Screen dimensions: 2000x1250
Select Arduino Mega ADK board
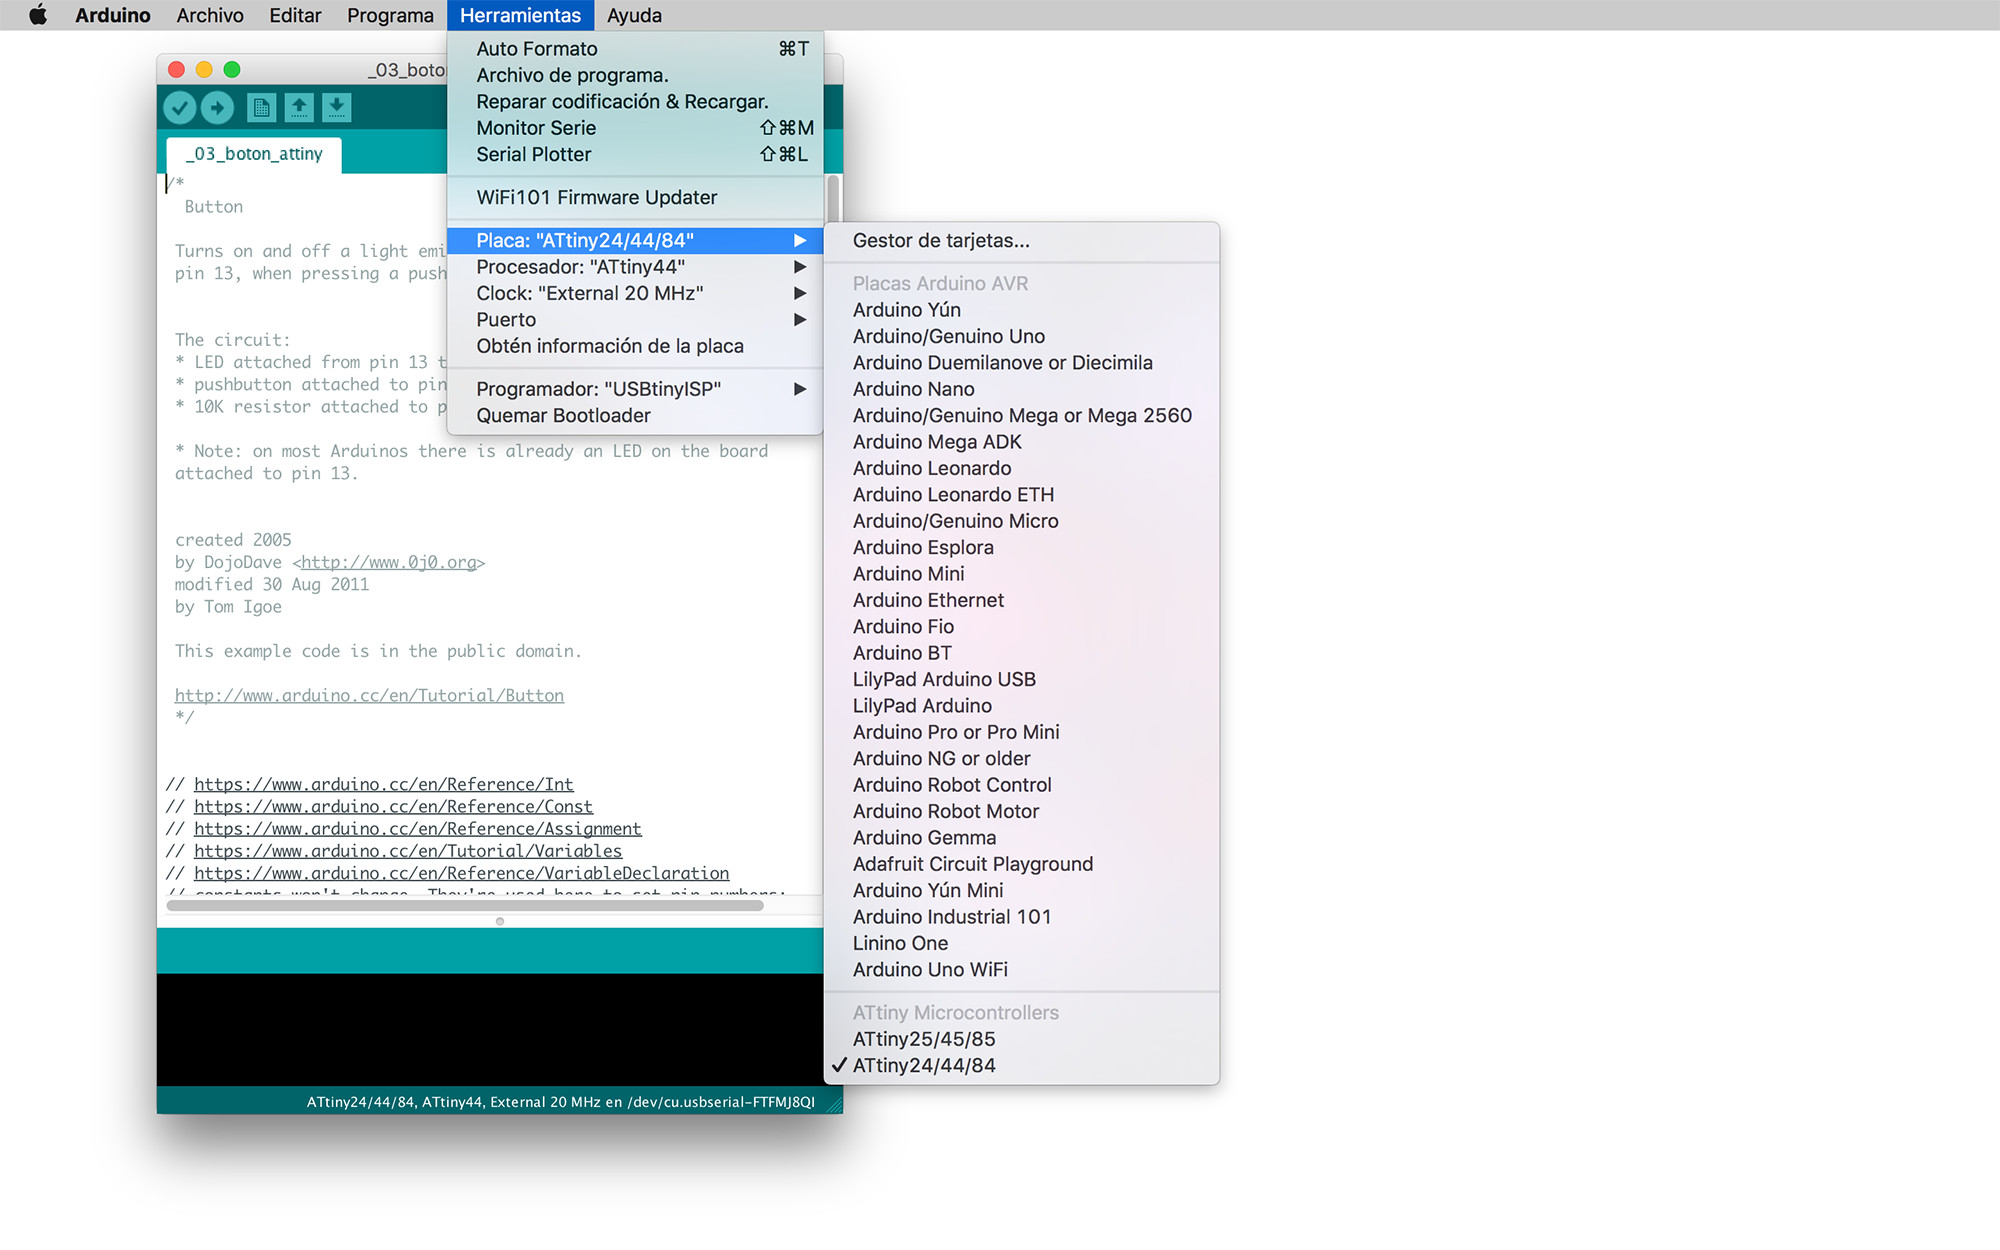(x=1021, y=442)
